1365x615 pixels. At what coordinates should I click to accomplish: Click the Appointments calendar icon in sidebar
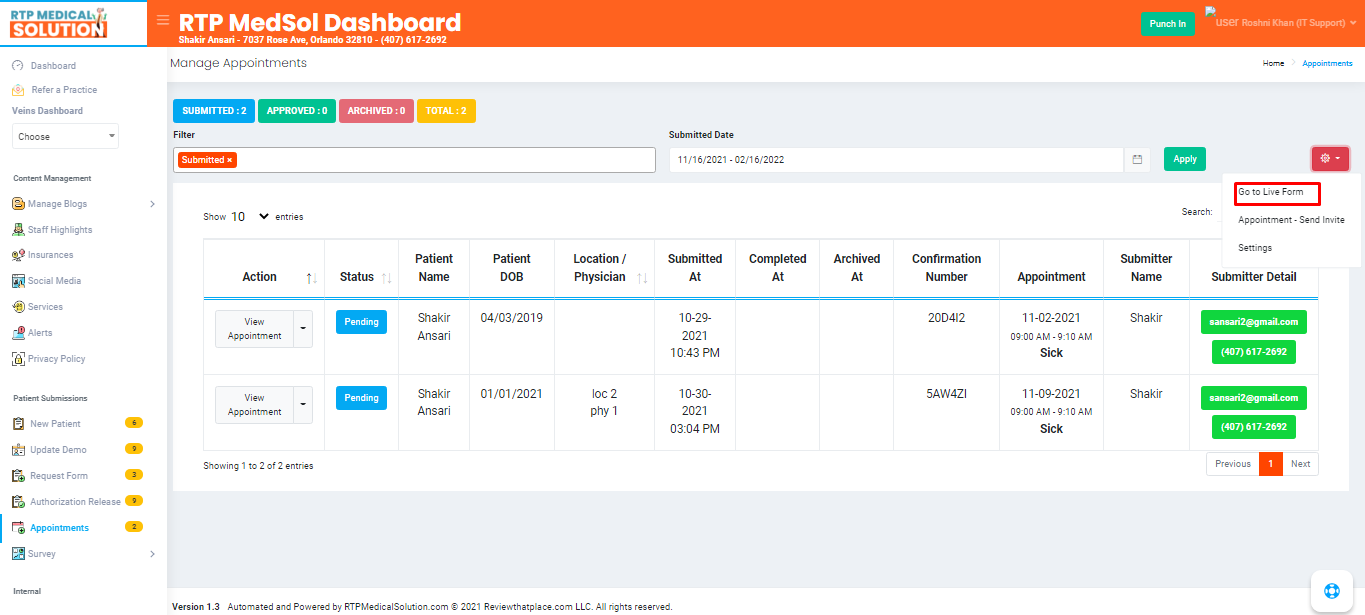pyautogui.click(x=19, y=528)
